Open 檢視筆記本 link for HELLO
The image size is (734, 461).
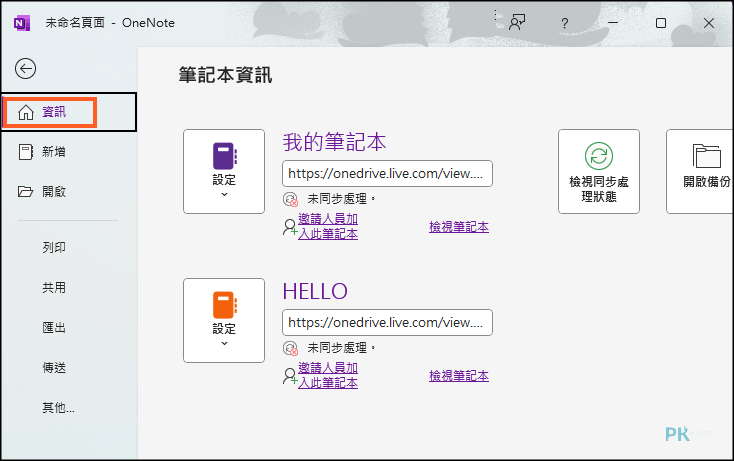(459, 376)
